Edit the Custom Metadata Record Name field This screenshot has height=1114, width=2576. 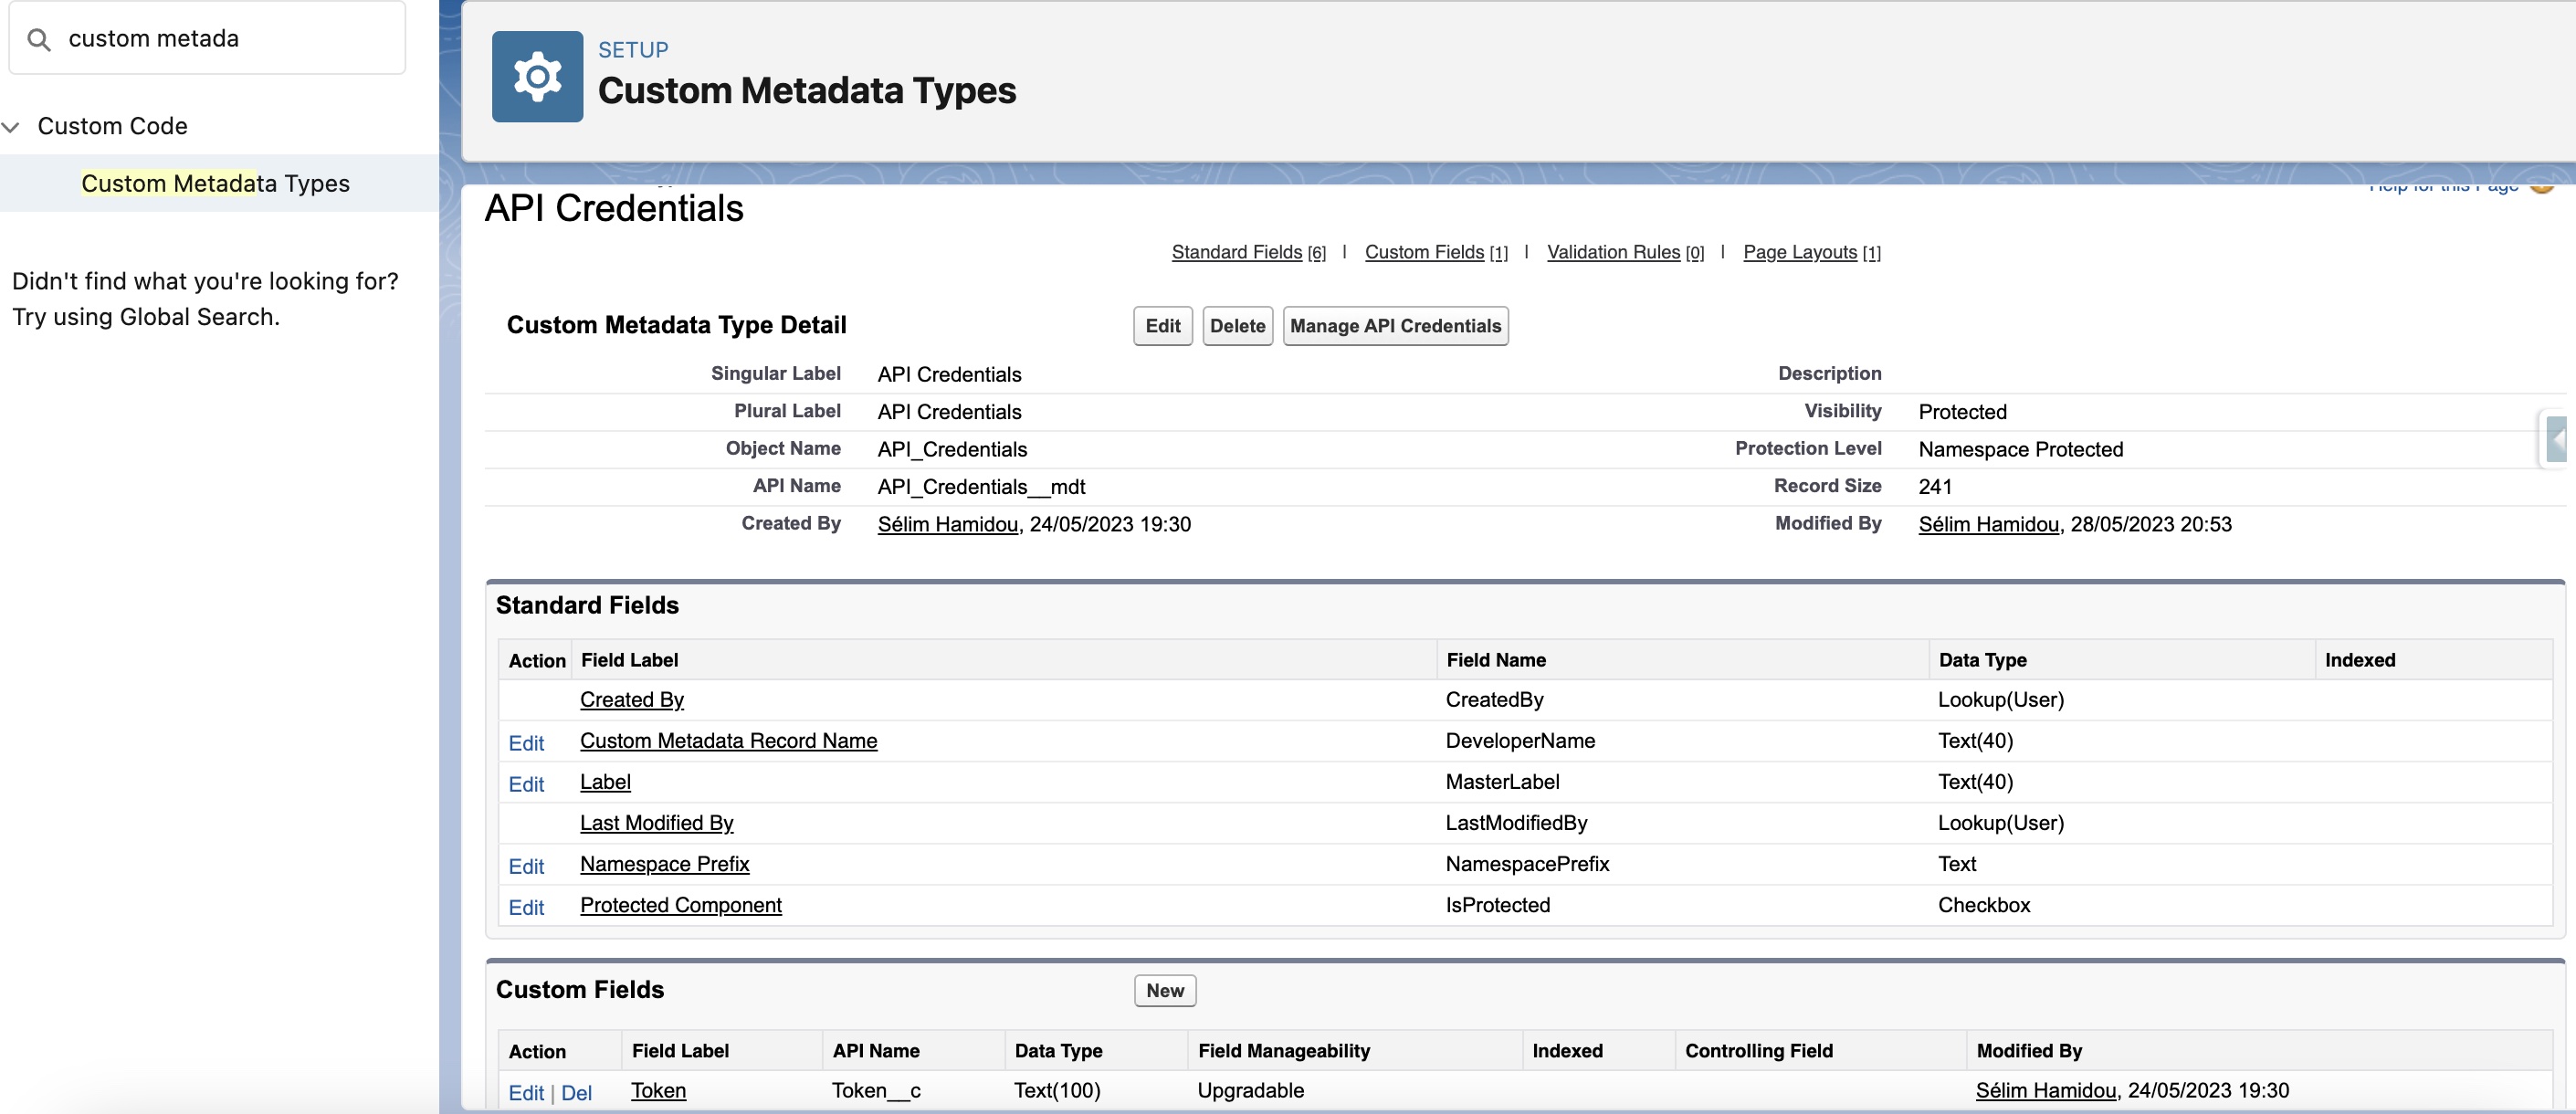tap(526, 743)
